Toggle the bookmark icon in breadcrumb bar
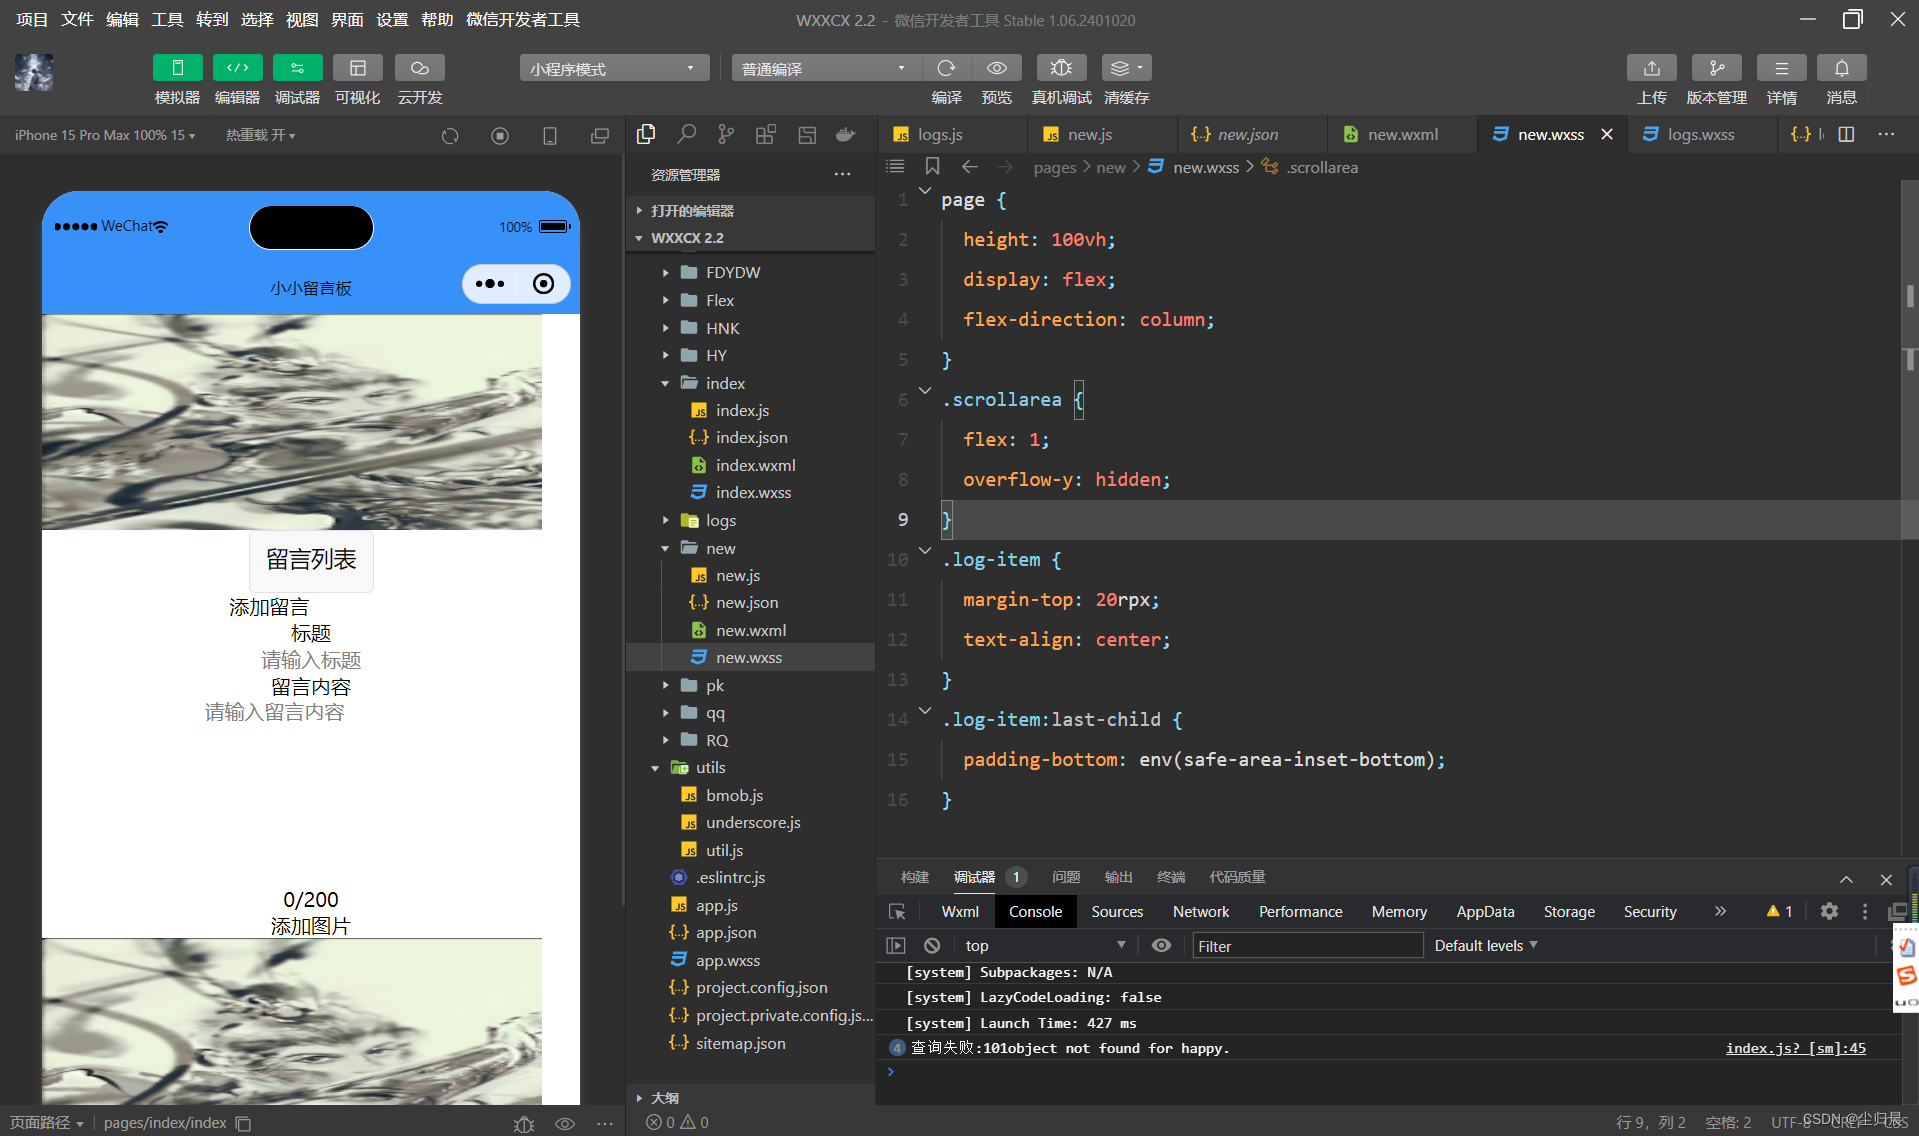Image resolution: width=1919 pixels, height=1136 pixels. click(x=932, y=166)
